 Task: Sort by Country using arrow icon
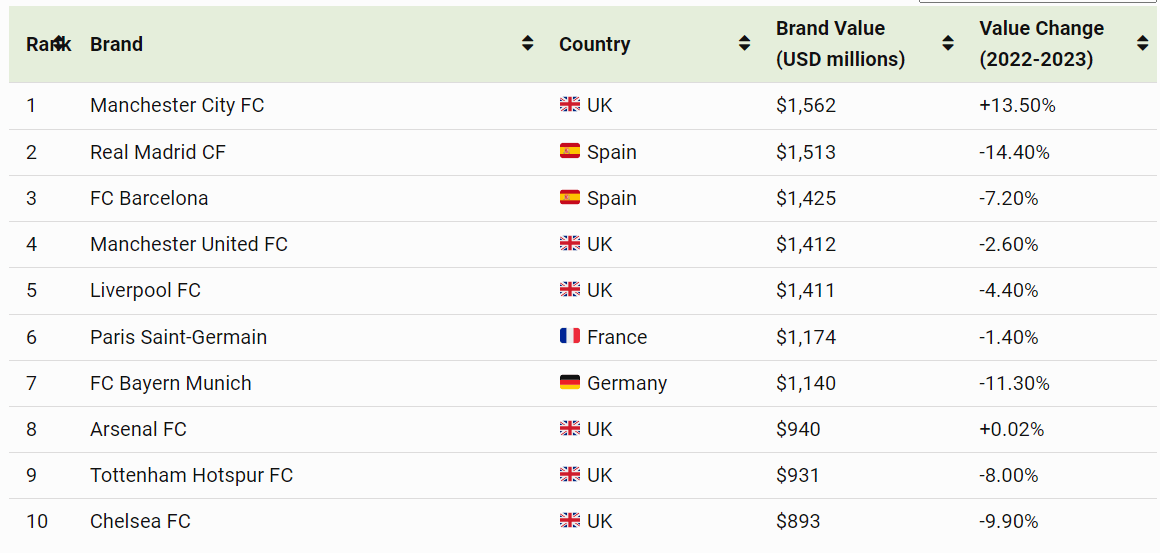click(x=744, y=43)
